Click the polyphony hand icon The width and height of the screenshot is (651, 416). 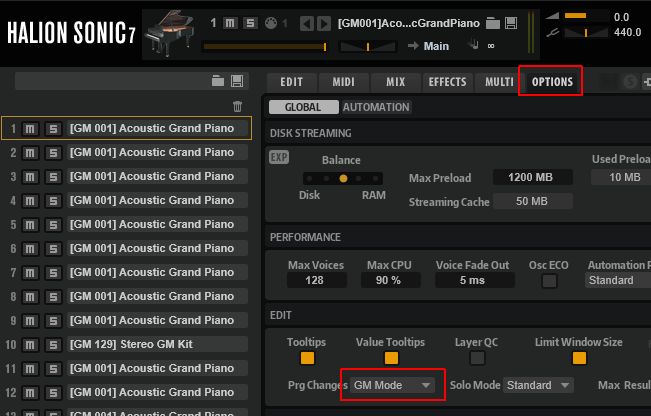474,45
